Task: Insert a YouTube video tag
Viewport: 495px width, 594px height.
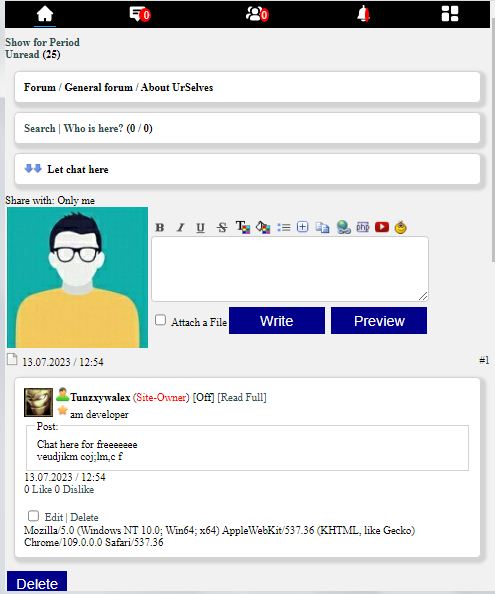Action: (382, 227)
